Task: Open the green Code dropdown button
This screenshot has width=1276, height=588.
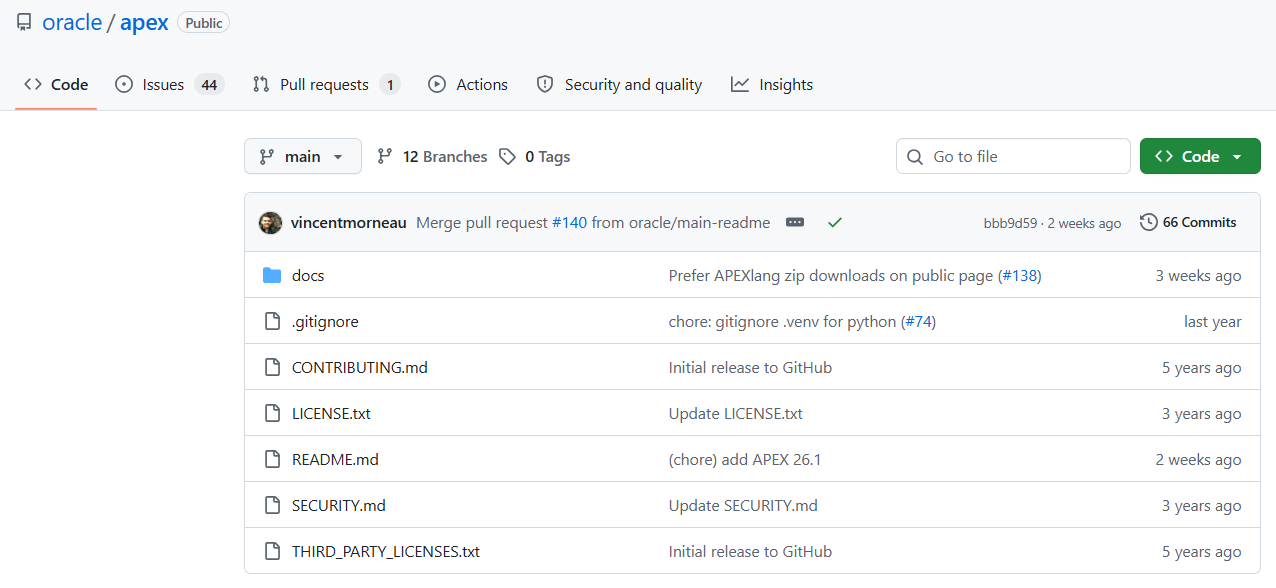Action: click(1200, 156)
